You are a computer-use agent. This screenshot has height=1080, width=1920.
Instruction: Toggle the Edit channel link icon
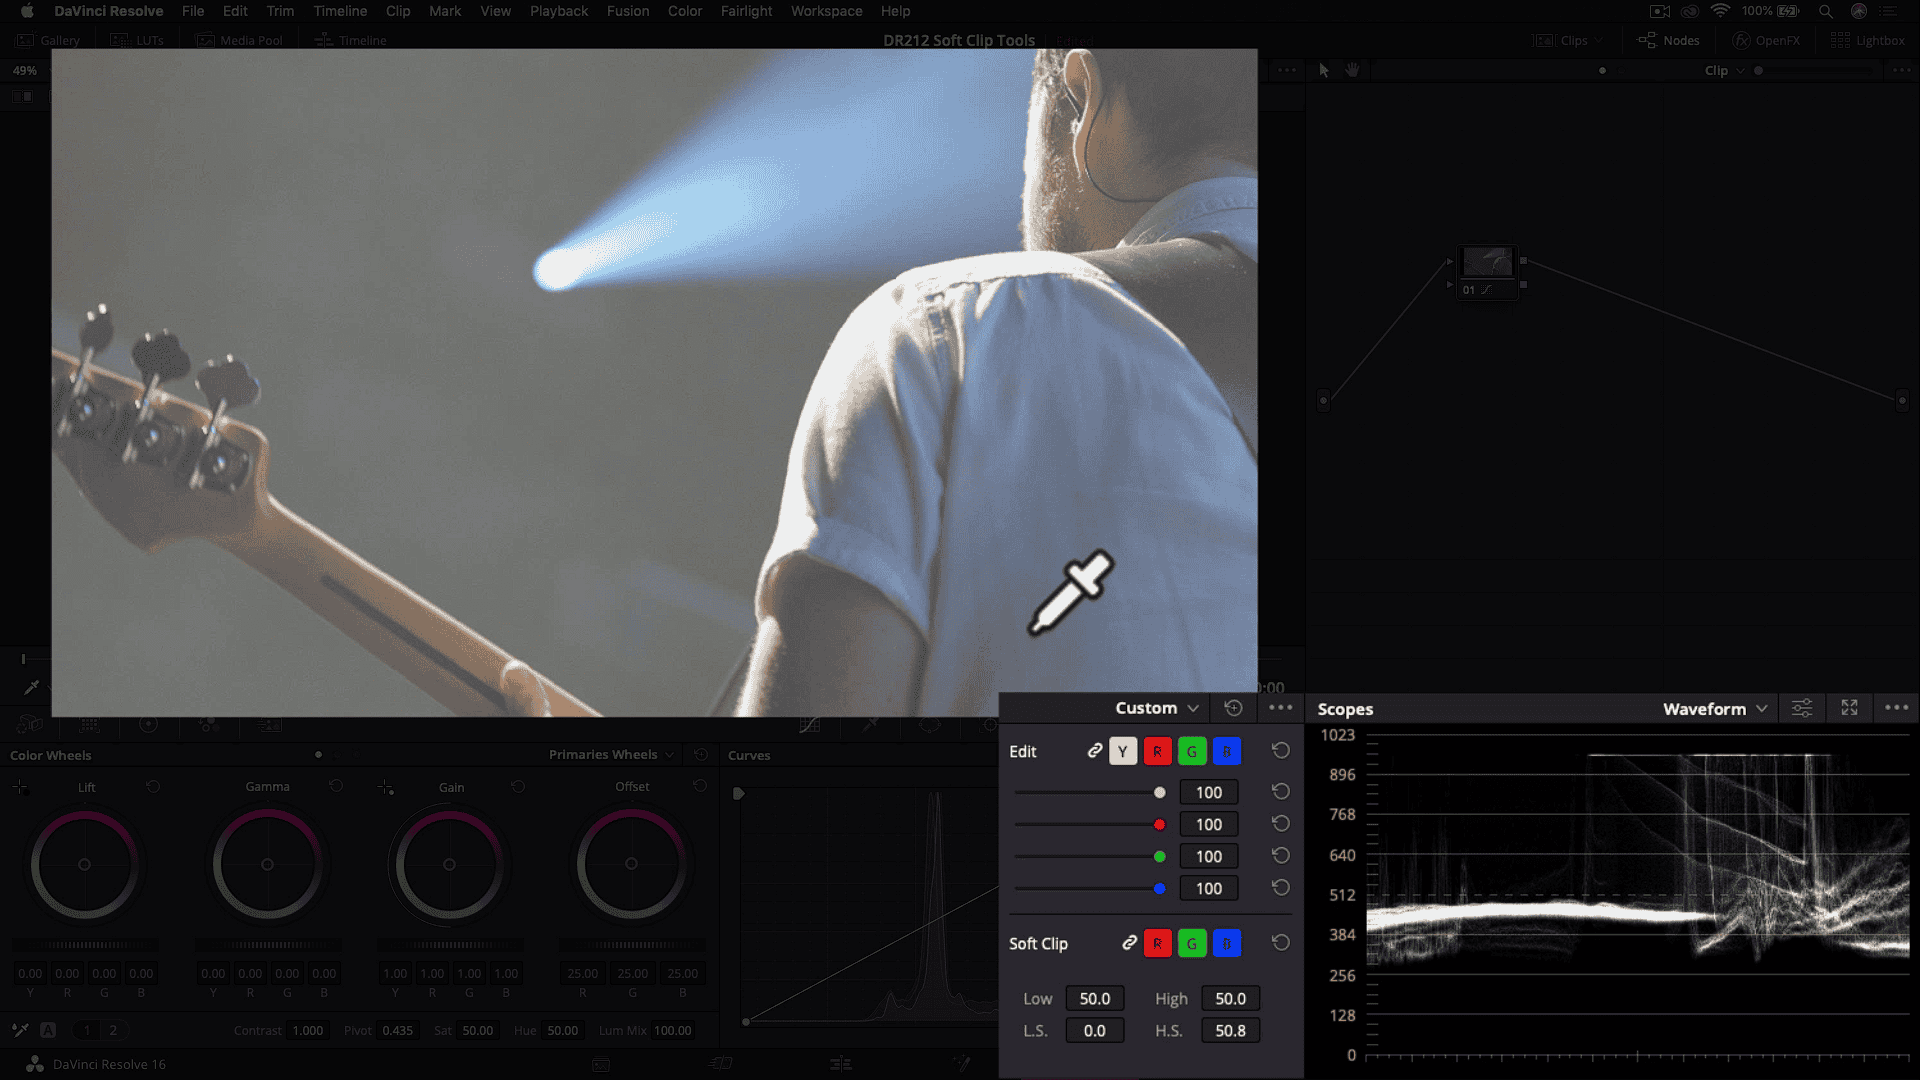click(1095, 751)
